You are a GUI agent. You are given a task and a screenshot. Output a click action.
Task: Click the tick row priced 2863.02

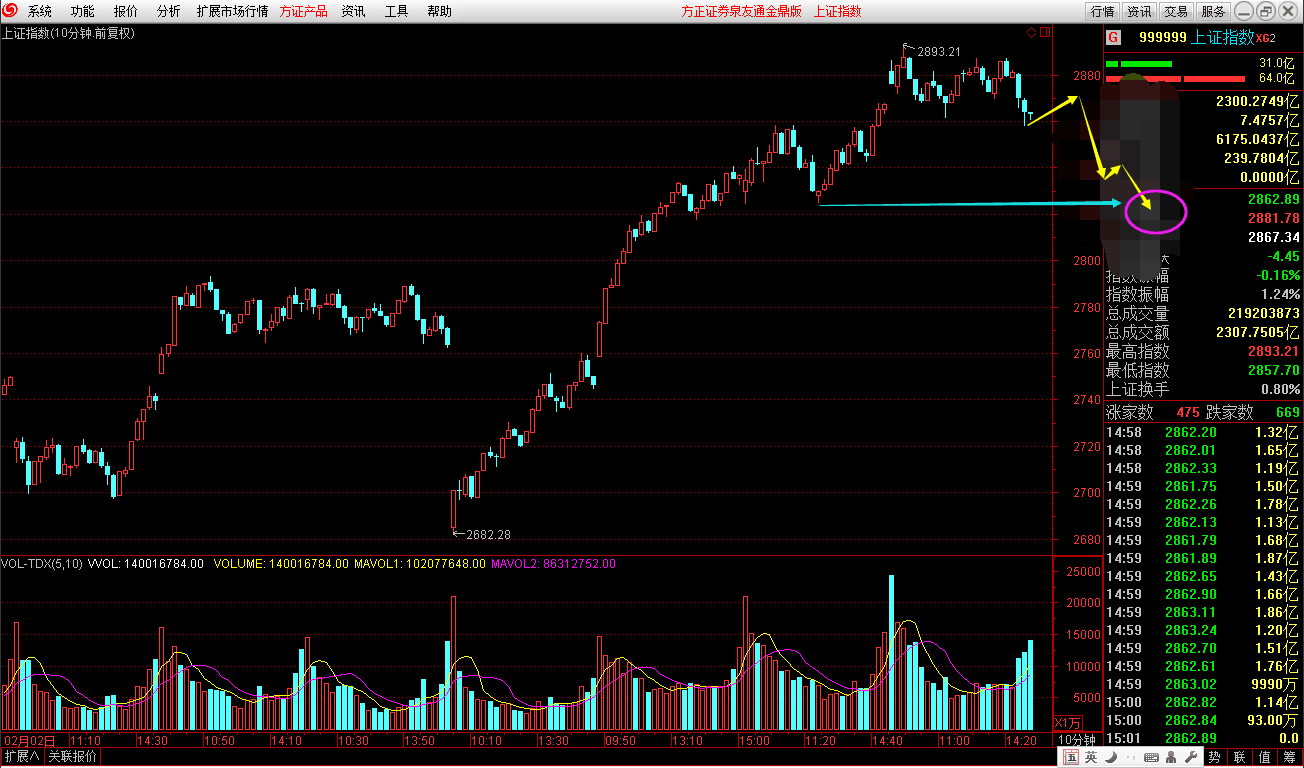coord(1202,684)
